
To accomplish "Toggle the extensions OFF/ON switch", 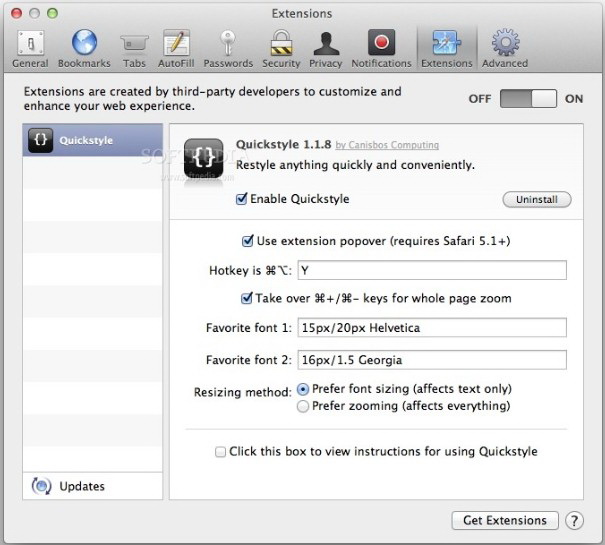I will coord(528,98).
